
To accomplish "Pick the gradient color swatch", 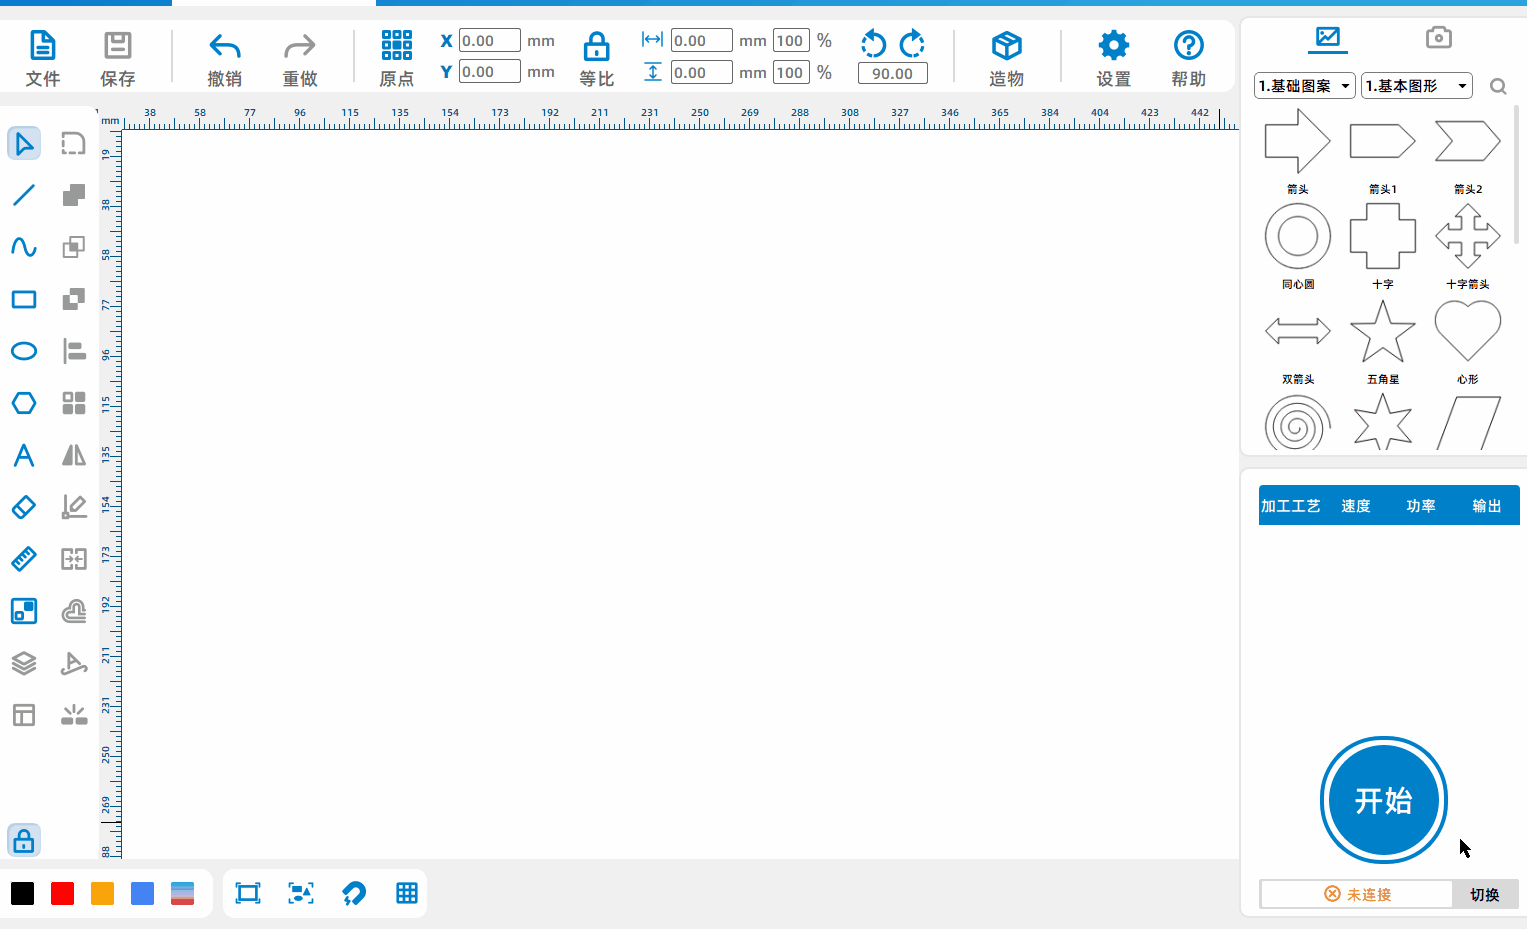I will [x=182, y=893].
